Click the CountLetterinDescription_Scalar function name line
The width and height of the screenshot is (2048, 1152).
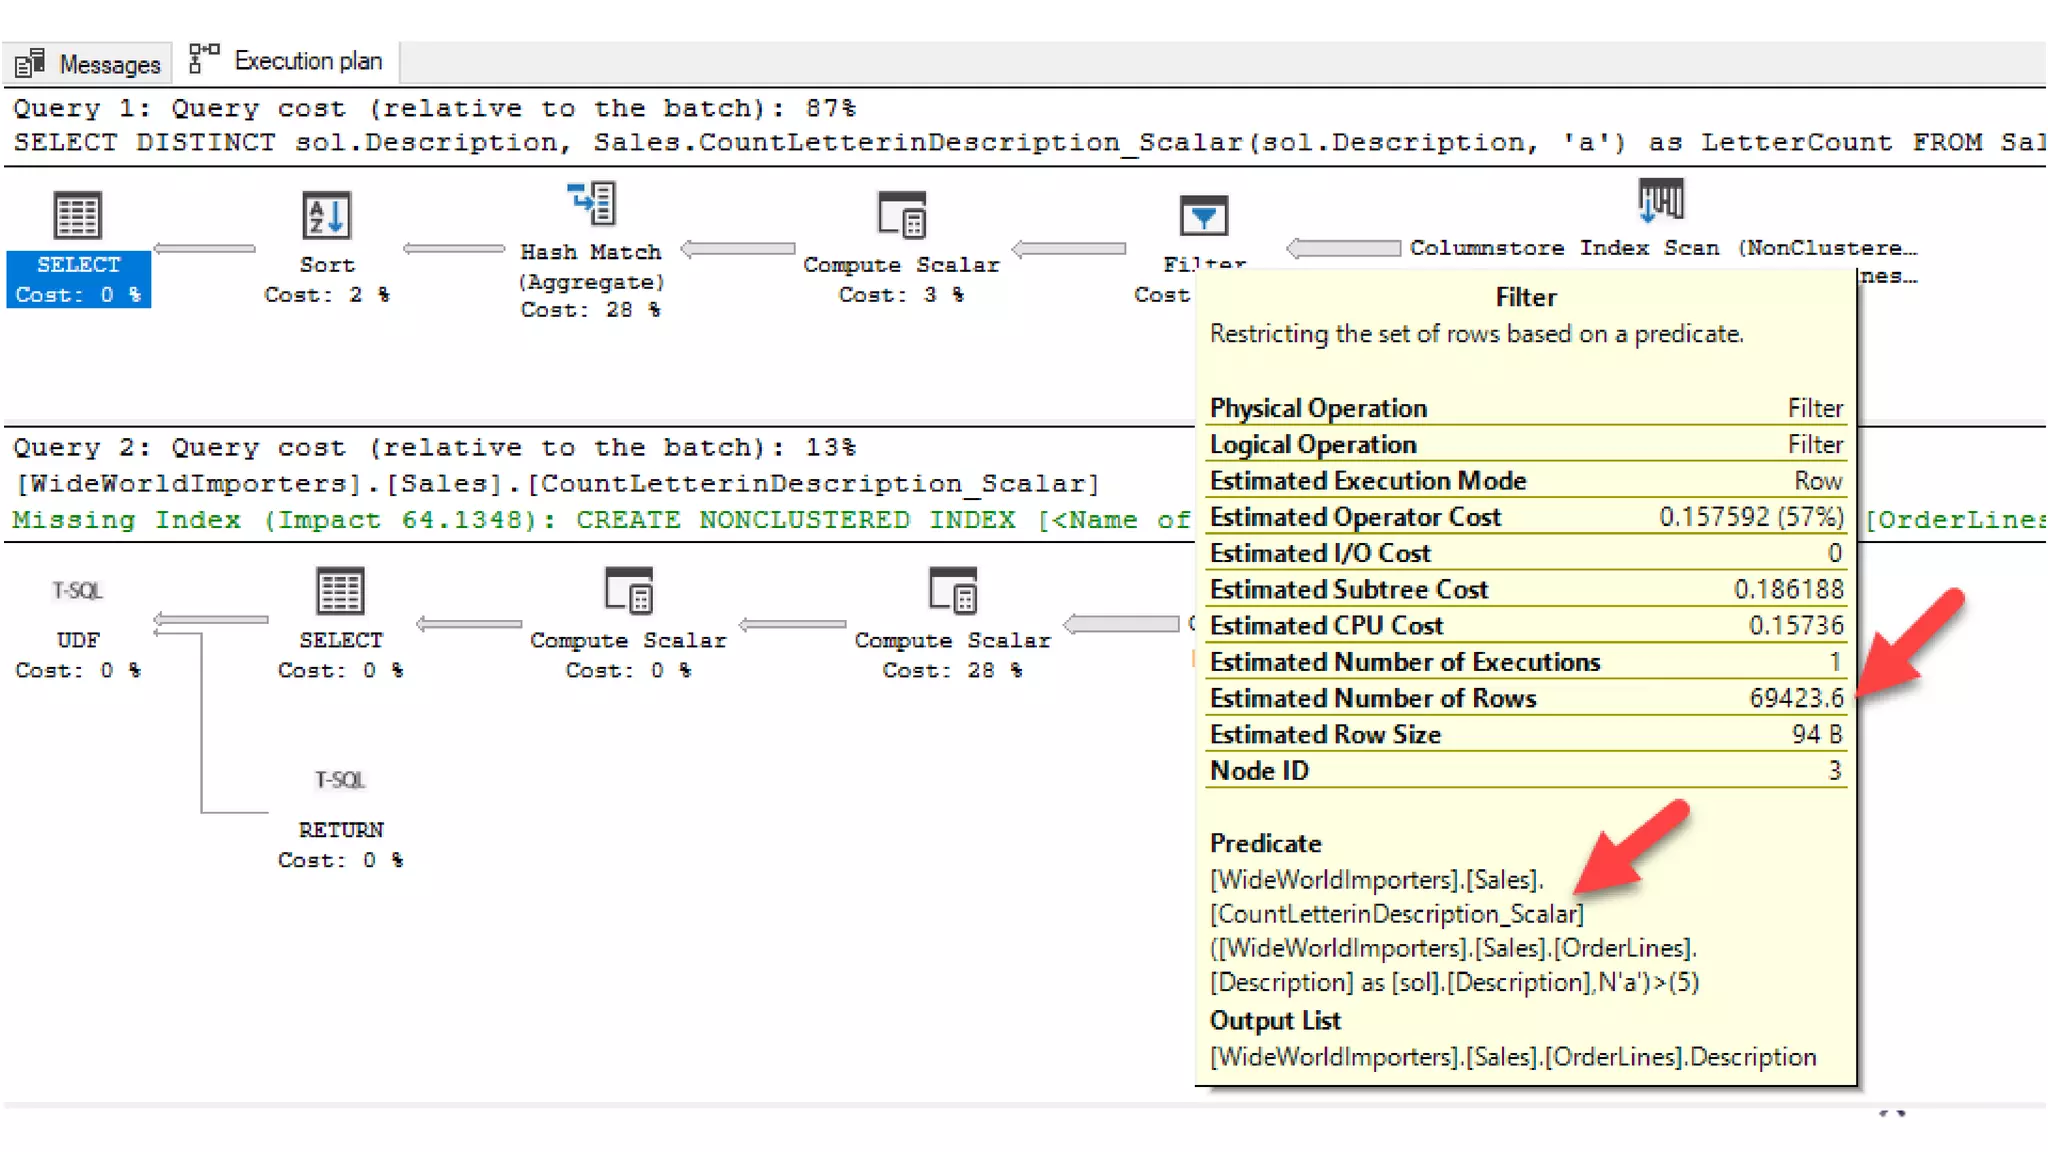pos(557,484)
